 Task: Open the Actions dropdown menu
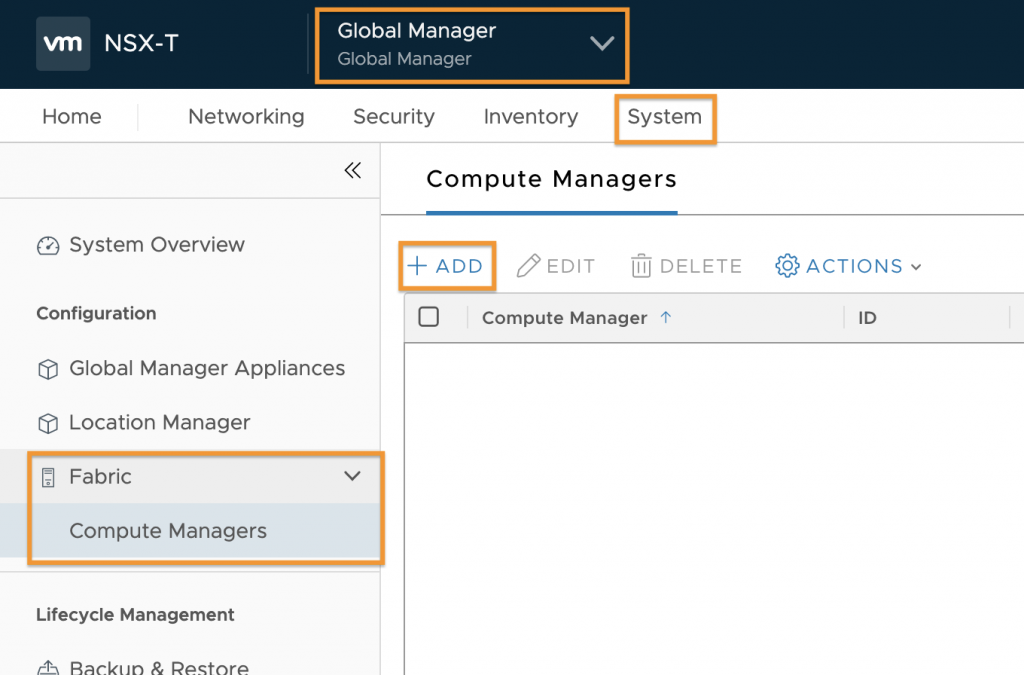848,266
